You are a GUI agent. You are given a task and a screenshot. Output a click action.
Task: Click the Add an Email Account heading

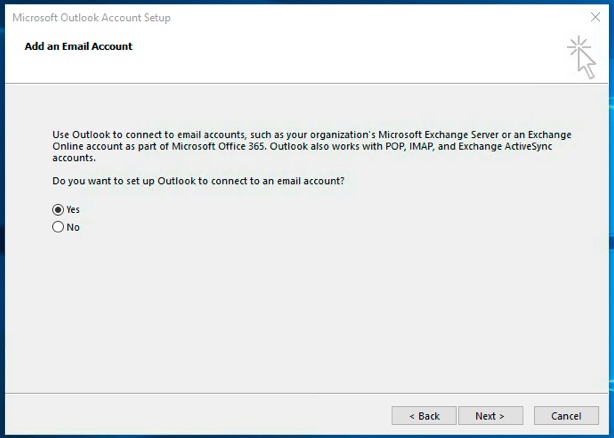coord(79,46)
